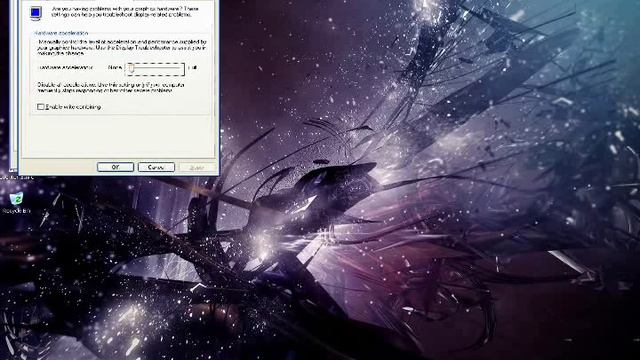
Task: Click the Cancel button in the dialog
Action: tap(156, 167)
